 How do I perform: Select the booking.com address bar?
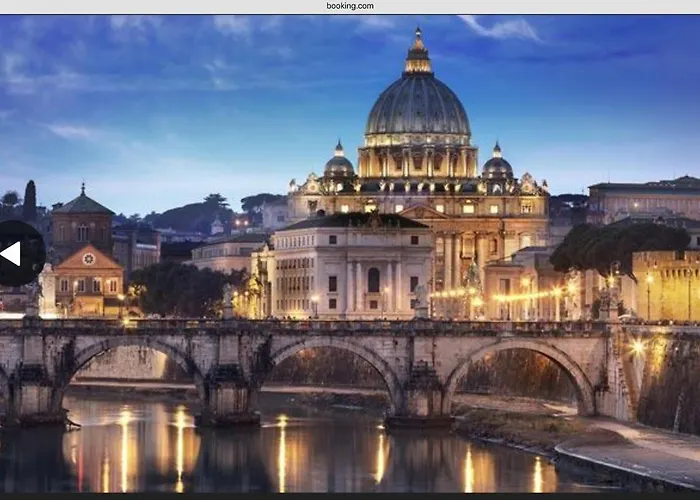pos(350,6)
